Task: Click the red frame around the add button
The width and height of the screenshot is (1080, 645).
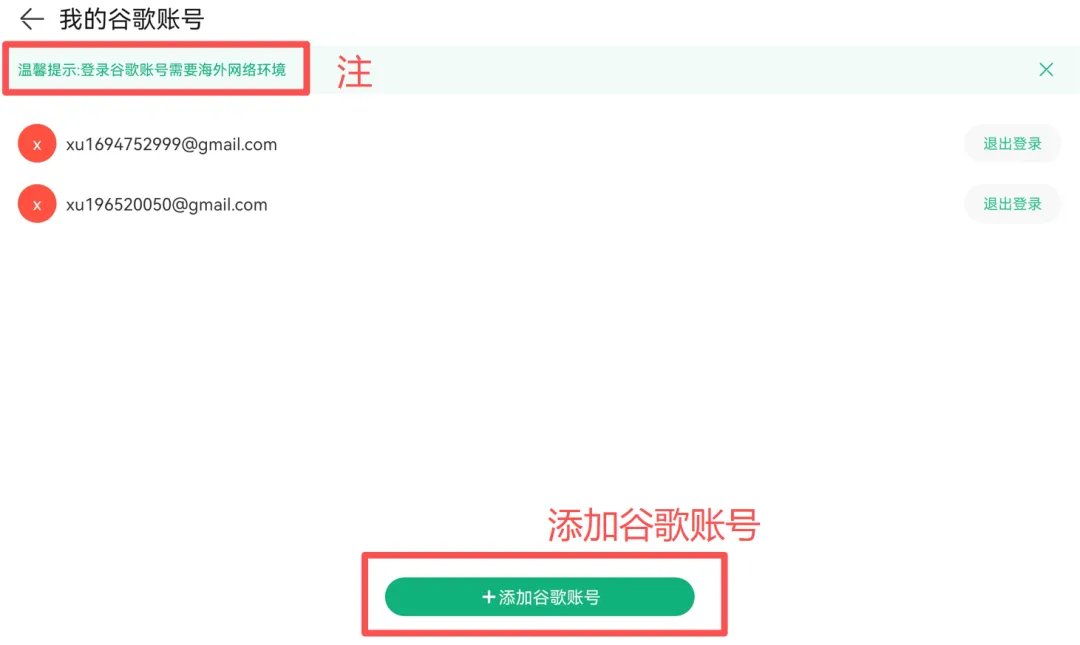Action: click(544, 555)
